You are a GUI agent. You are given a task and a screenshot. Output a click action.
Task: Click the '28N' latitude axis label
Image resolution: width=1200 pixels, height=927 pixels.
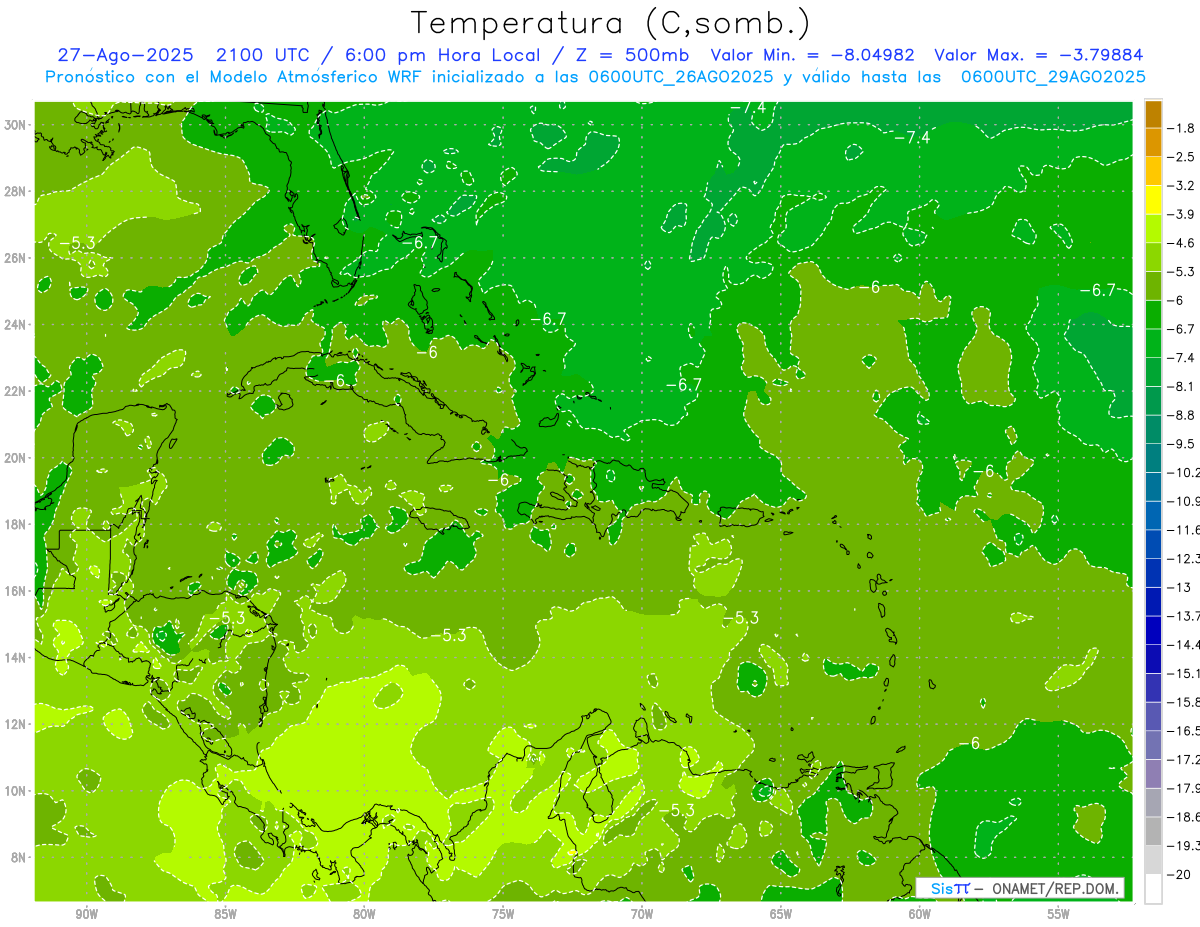(x=15, y=191)
